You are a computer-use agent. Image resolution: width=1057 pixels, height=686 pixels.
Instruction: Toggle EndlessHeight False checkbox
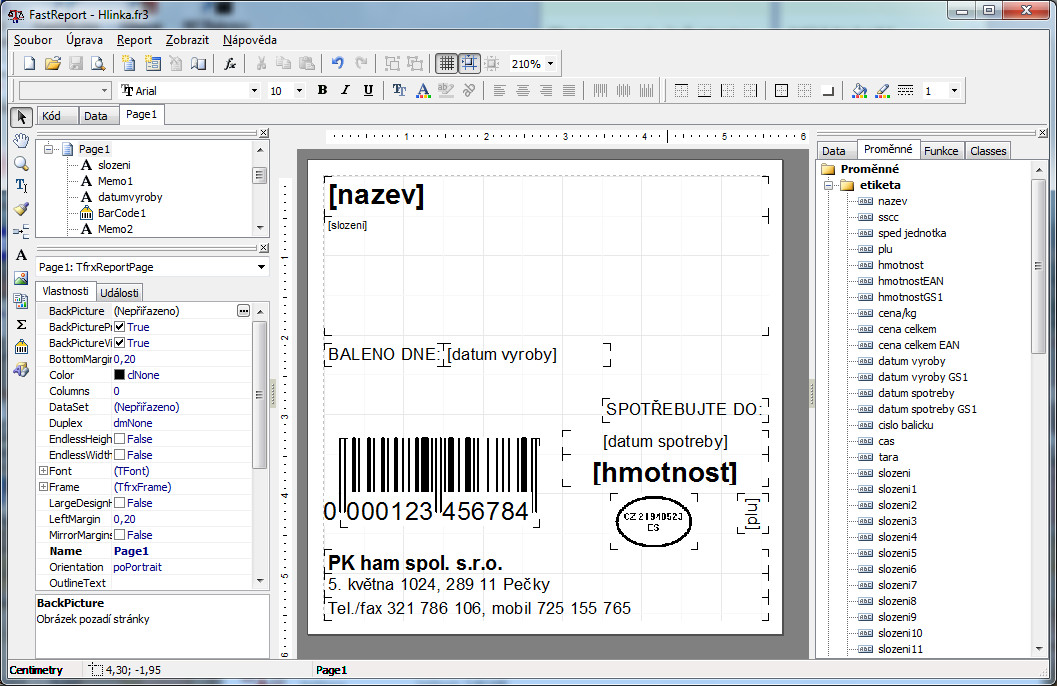[x=120, y=439]
